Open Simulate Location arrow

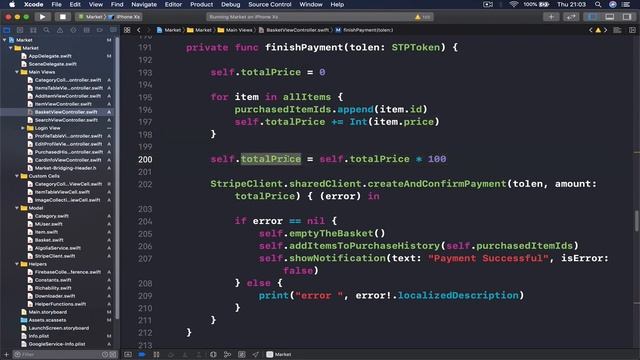[x=256, y=355]
